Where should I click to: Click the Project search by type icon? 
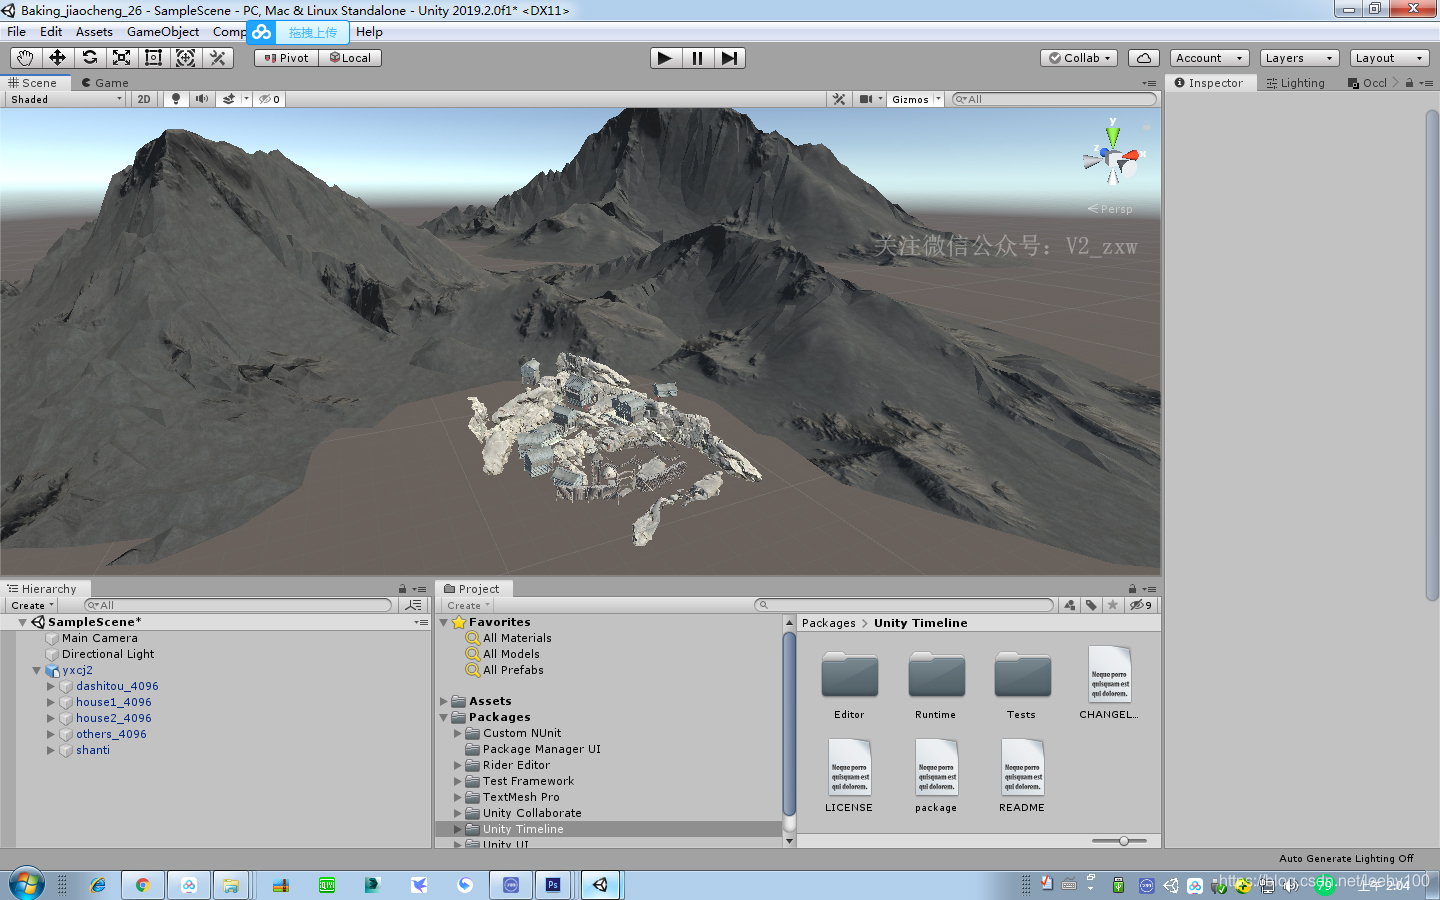1070,605
